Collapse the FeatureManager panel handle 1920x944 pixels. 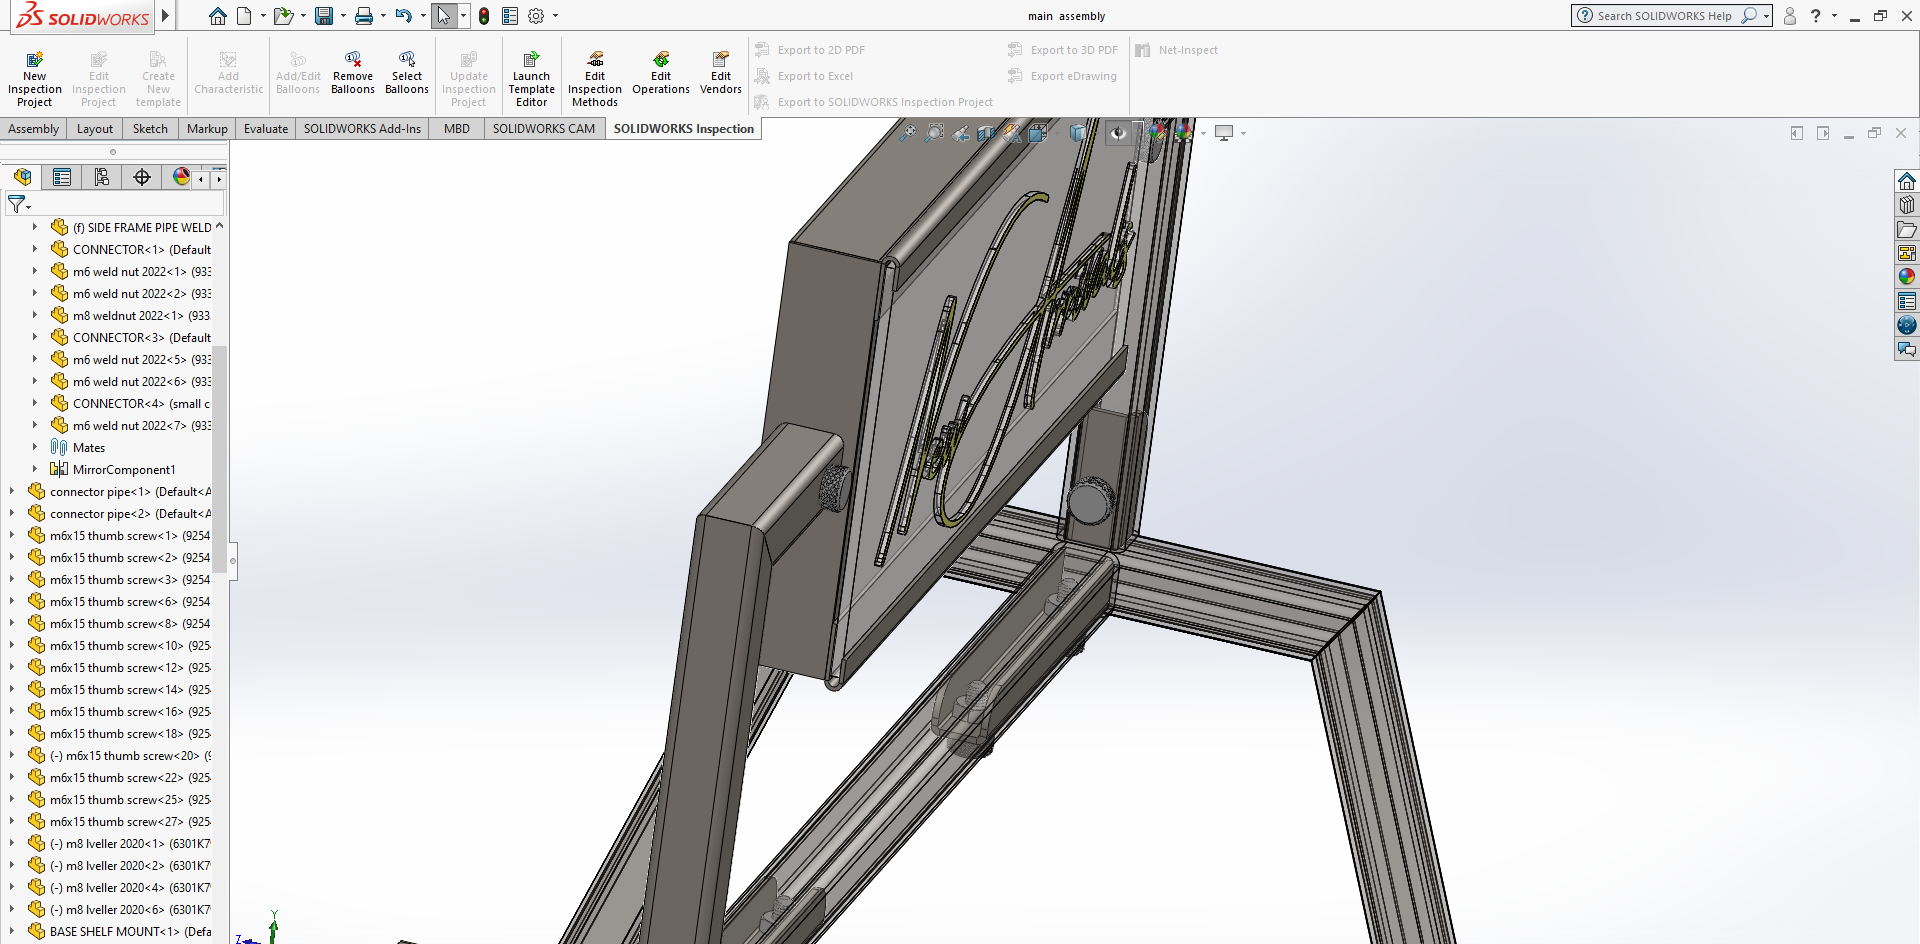click(233, 560)
